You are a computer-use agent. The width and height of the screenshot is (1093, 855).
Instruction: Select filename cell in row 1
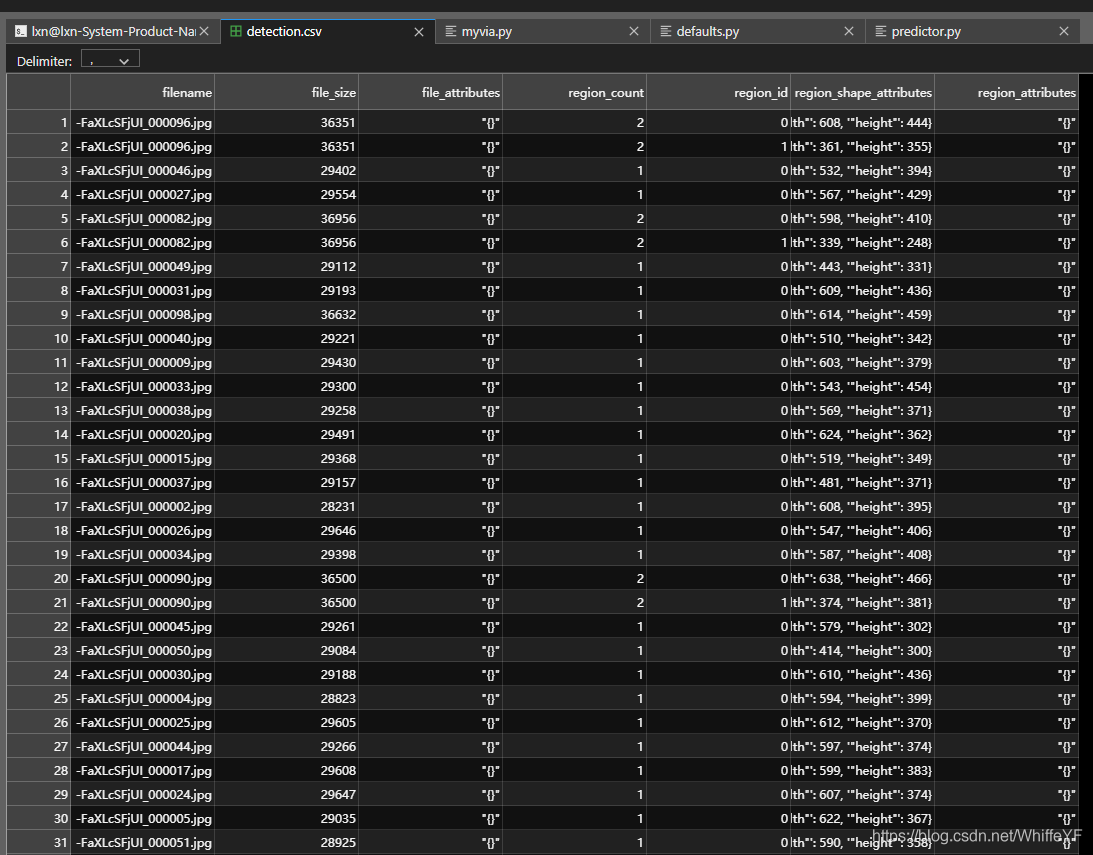(x=142, y=123)
